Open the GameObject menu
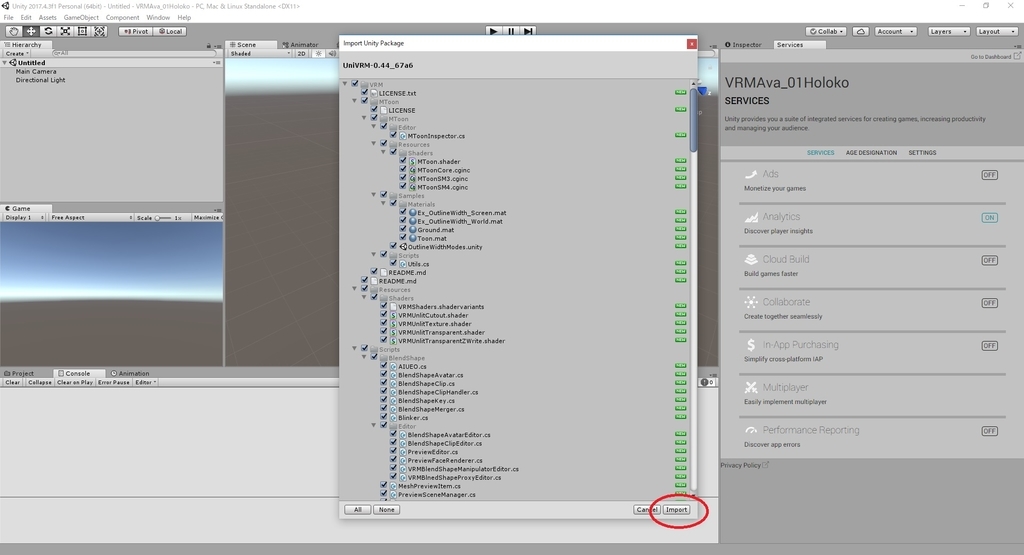The width and height of the screenshot is (1024, 555). pos(81,18)
